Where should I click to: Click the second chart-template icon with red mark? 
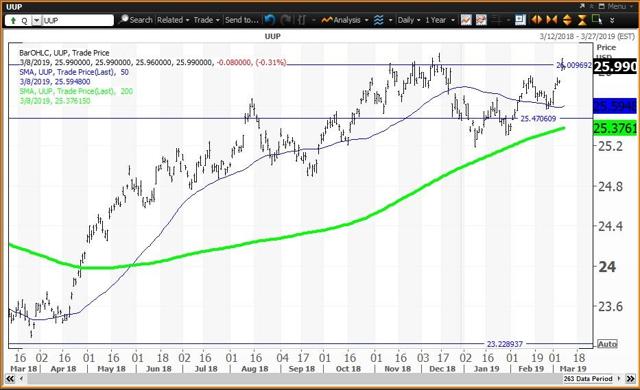point(481,20)
